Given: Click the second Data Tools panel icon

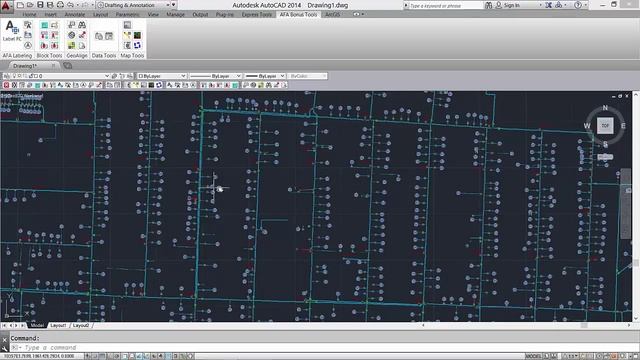Looking at the screenshot, I should pos(109,36).
